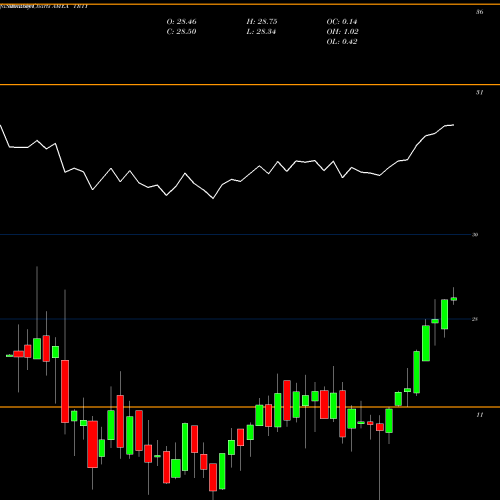500x500 pixels.
Task: Click the chart symbol title text
Action: (x=44, y=6)
